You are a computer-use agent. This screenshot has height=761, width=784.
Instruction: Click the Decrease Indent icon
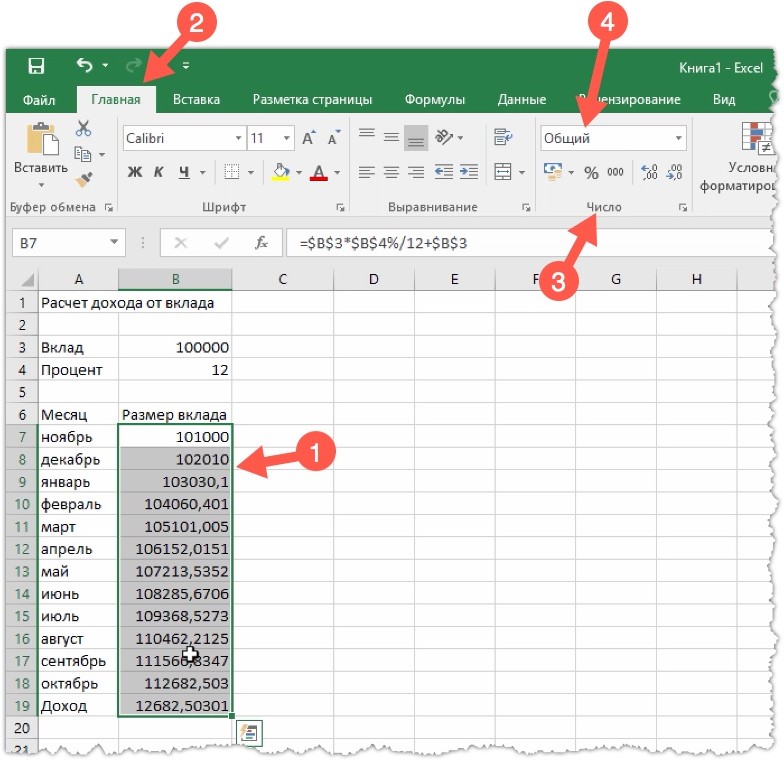pos(443,172)
